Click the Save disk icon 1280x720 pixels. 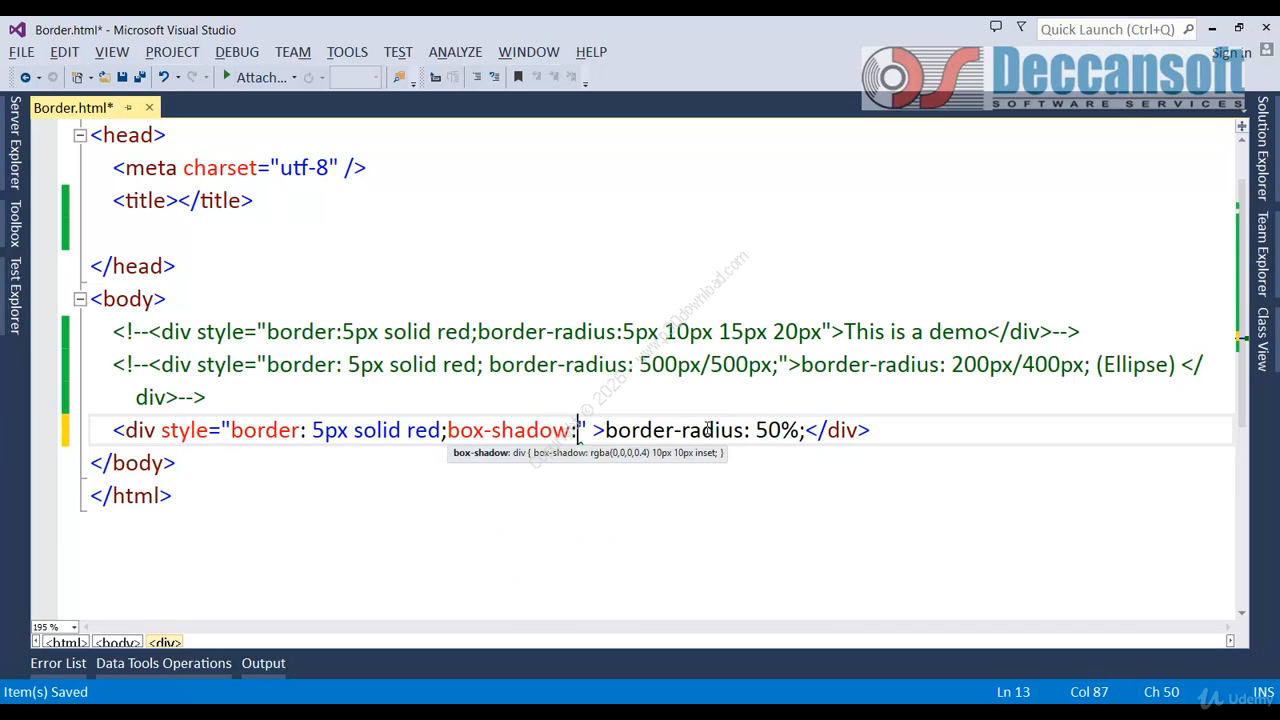click(122, 77)
